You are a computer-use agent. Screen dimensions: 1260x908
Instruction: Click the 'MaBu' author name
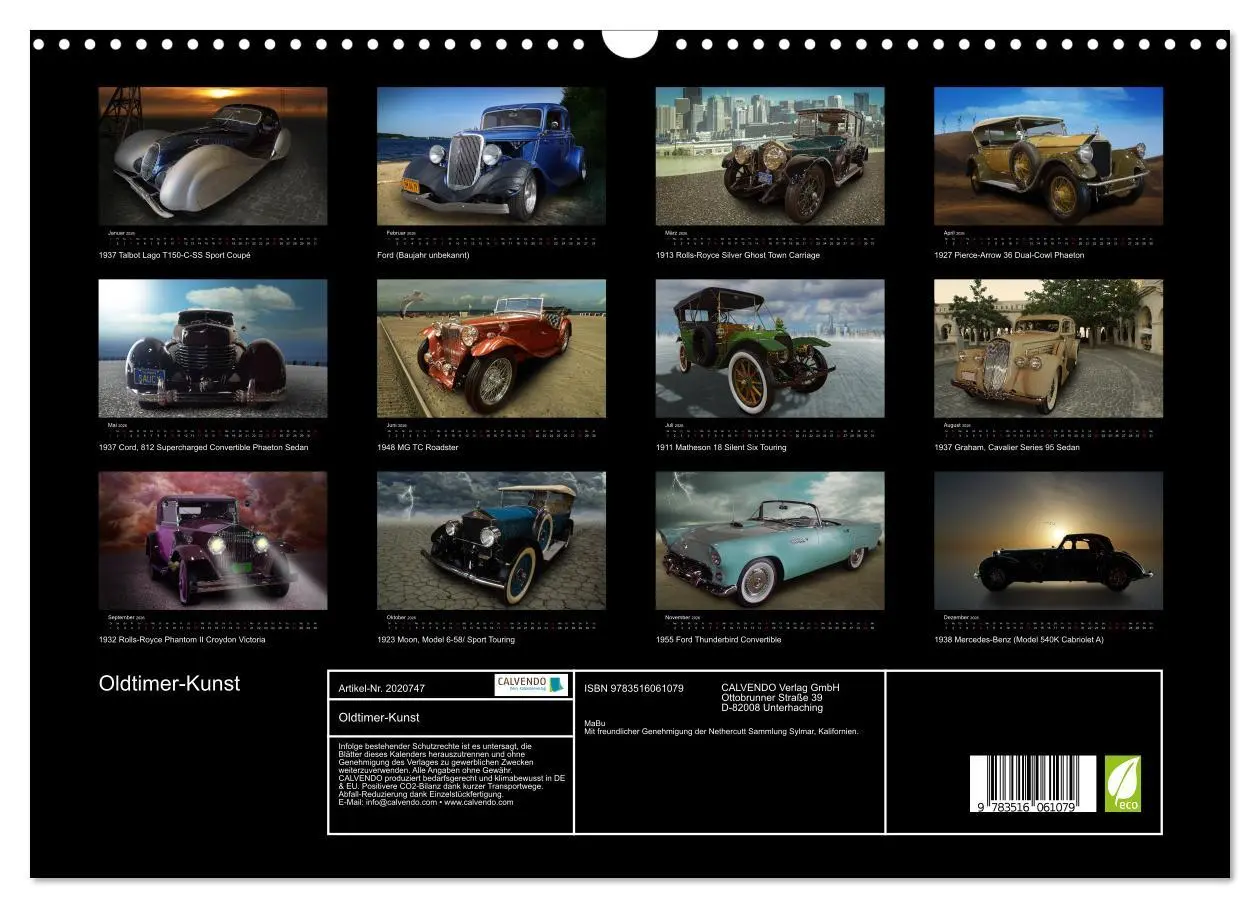pos(594,723)
